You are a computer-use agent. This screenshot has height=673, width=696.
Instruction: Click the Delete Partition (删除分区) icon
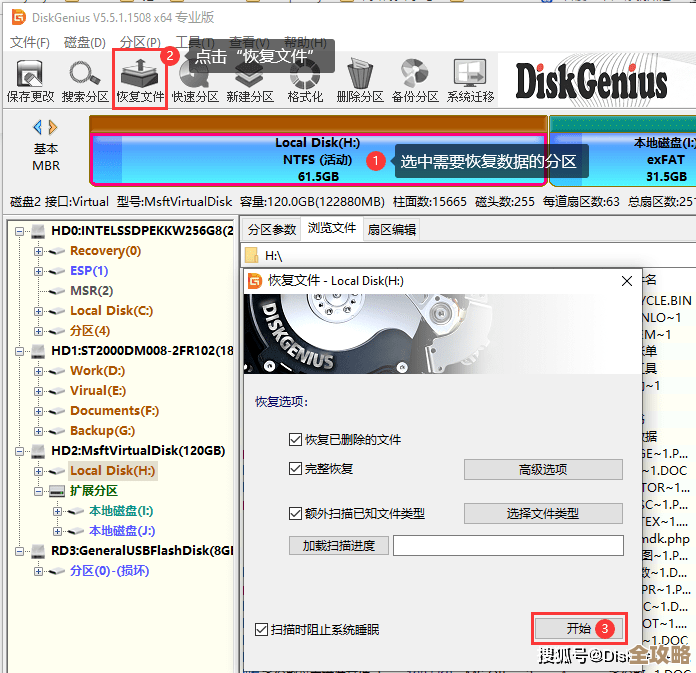point(360,81)
